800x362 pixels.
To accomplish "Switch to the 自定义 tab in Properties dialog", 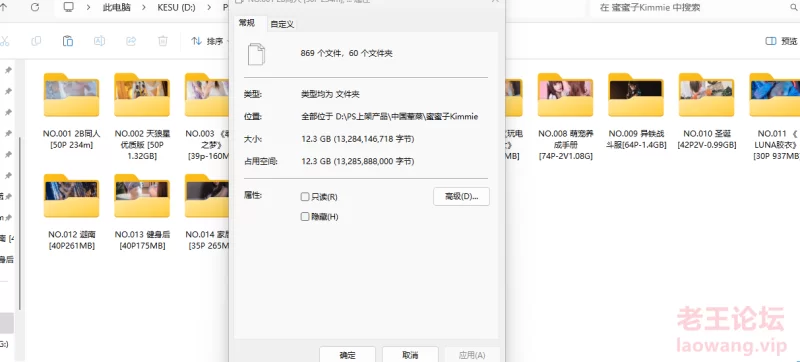I will coord(282,24).
